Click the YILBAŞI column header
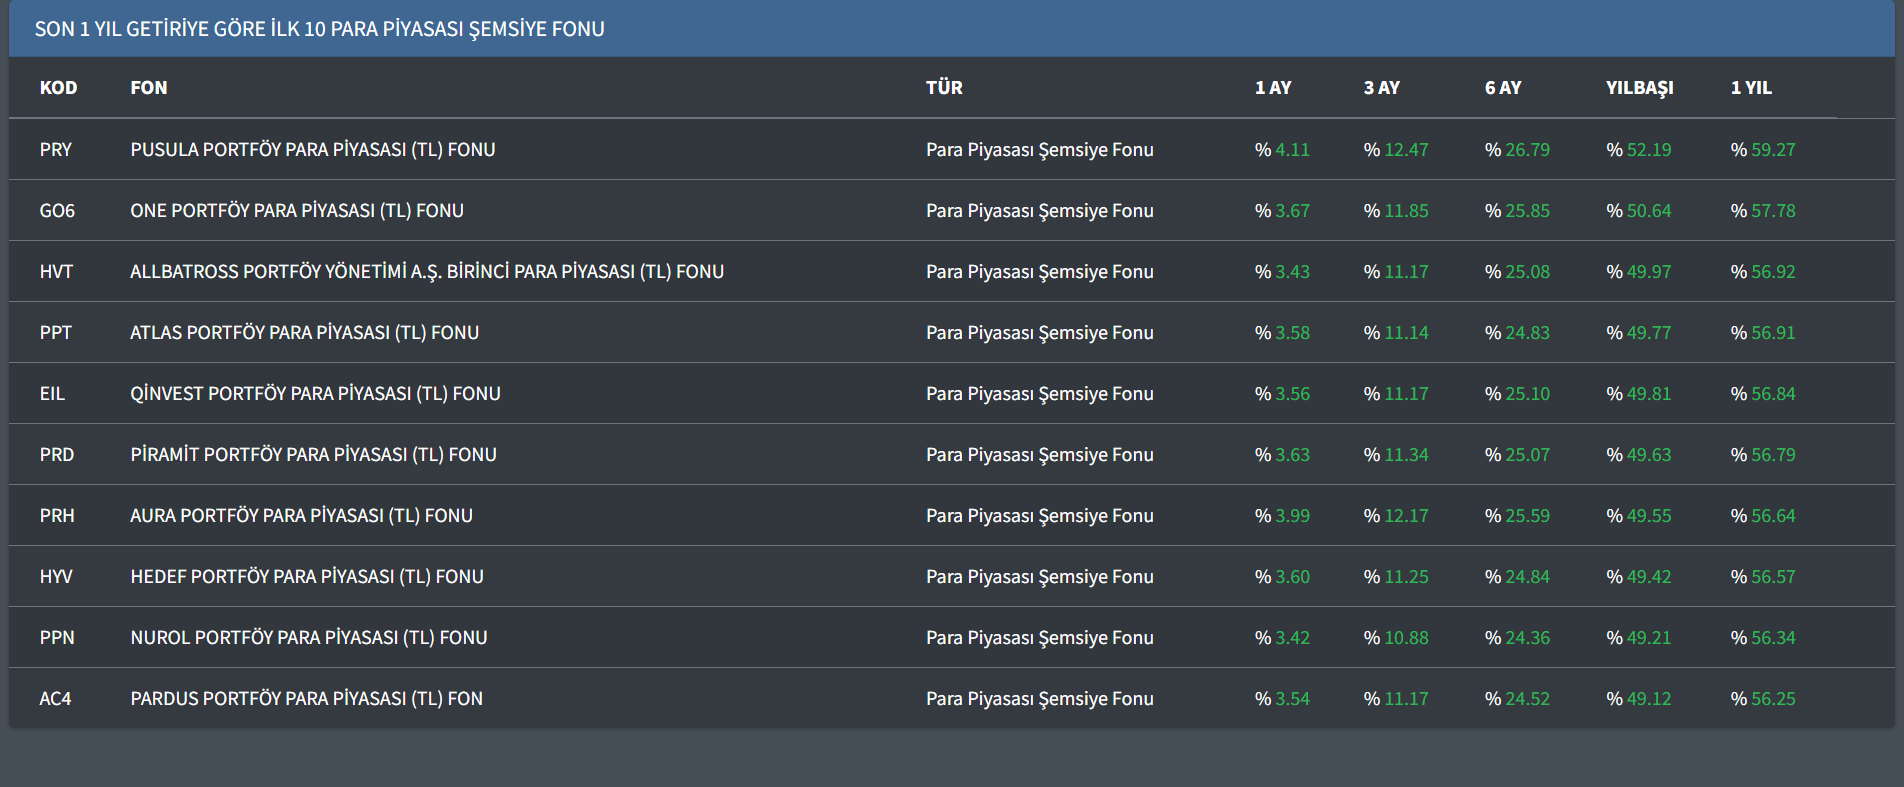This screenshot has height=787, width=1904. 1639,88
